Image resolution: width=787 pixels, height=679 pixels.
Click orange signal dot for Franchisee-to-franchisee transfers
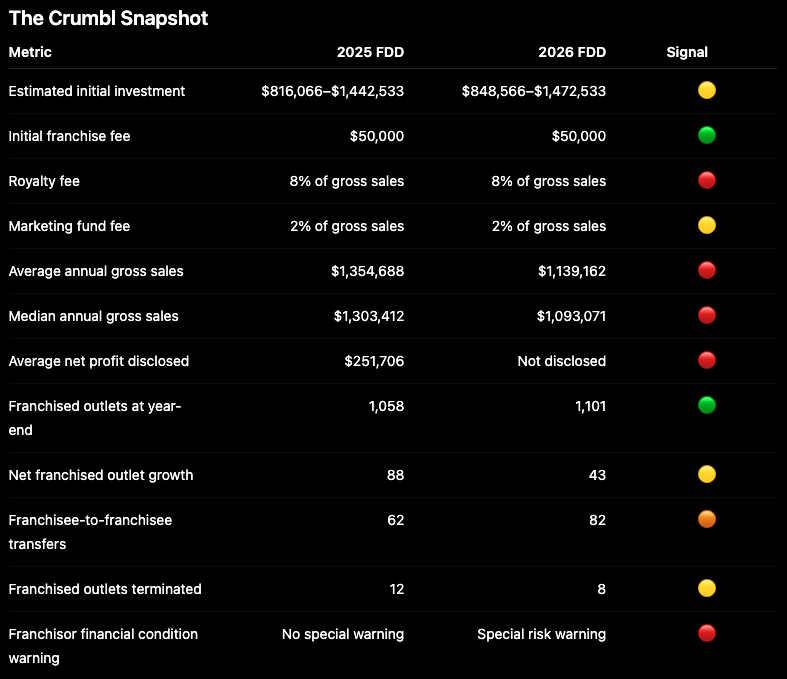pyautogui.click(x=707, y=519)
